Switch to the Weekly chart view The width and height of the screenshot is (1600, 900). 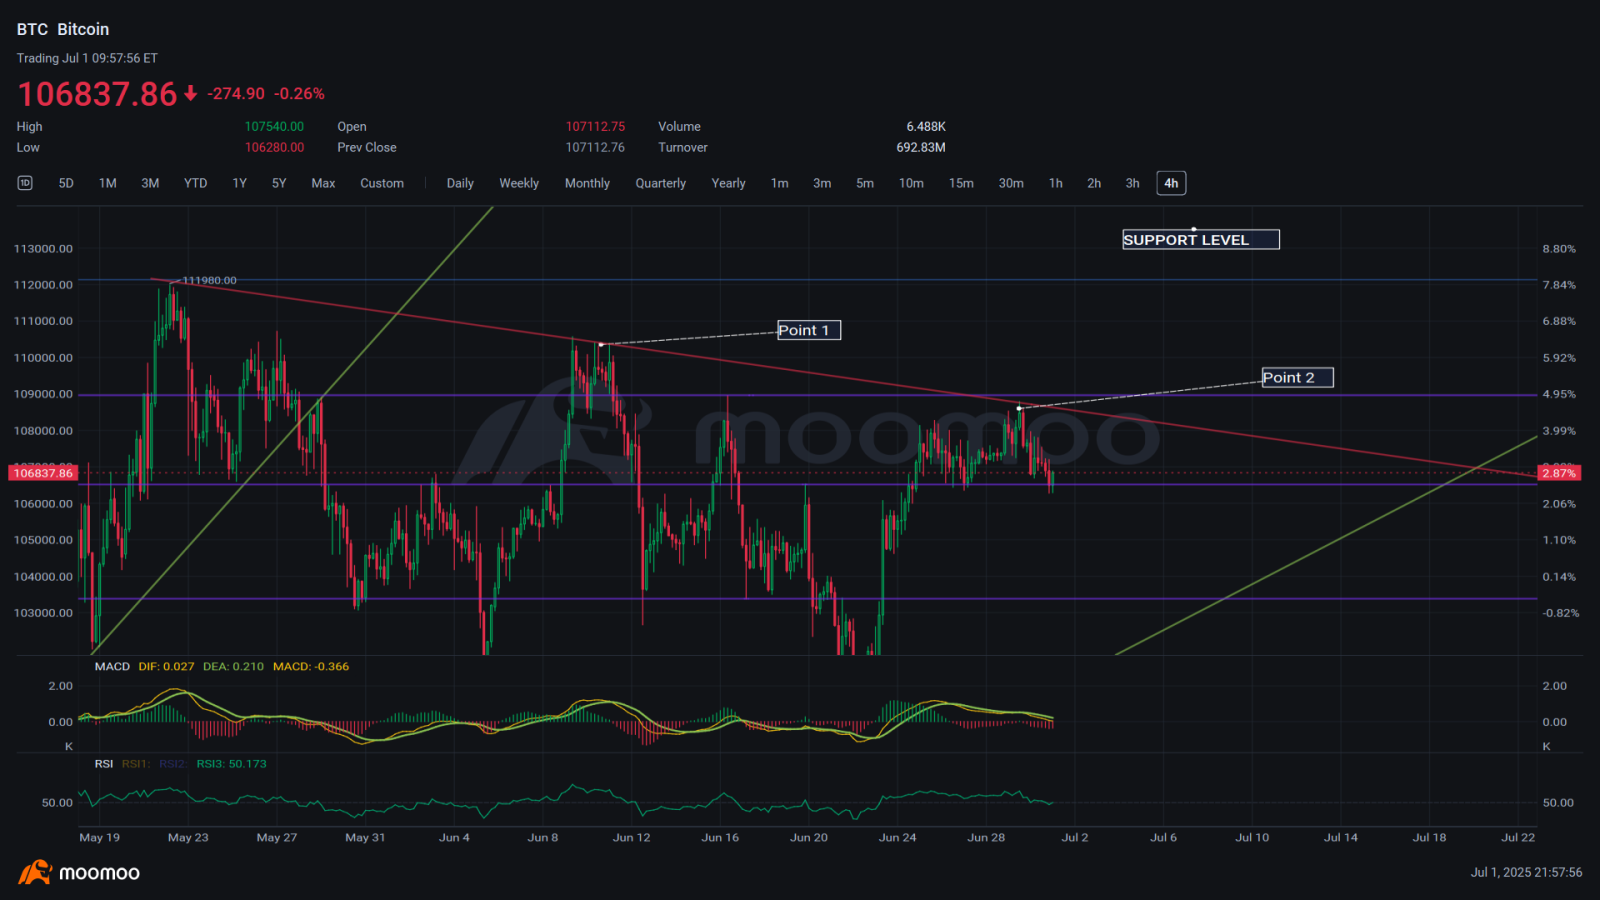tap(519, 183)
